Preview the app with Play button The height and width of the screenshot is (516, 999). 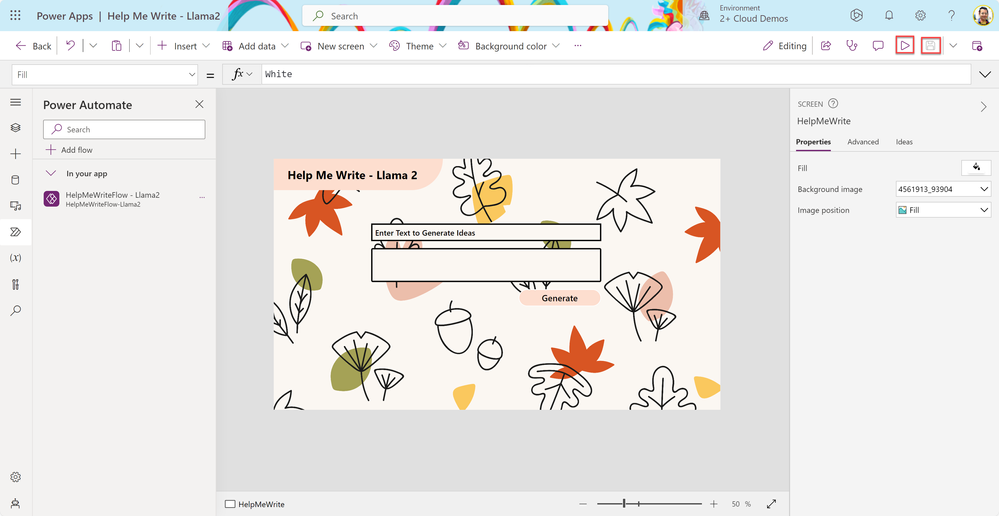click(905, 46)
